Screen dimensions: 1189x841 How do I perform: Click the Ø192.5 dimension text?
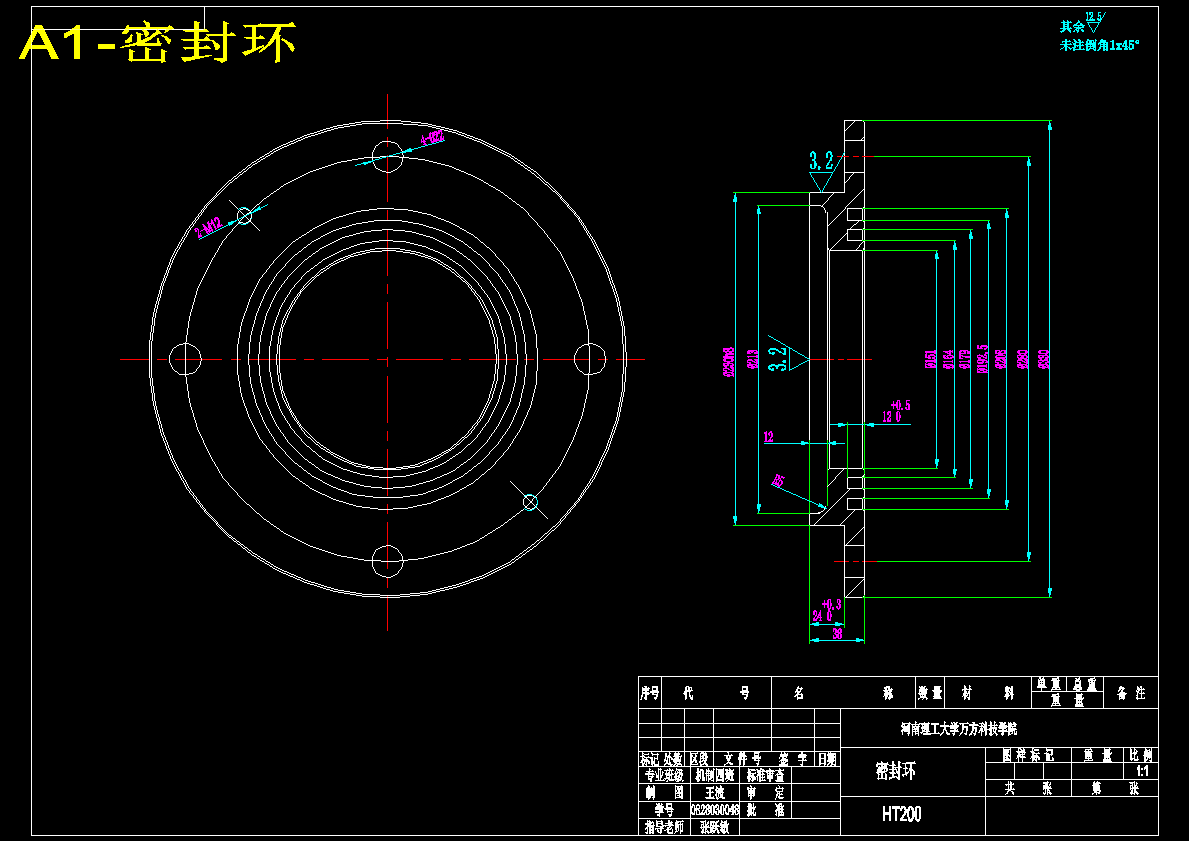click(x=984, y=359)
